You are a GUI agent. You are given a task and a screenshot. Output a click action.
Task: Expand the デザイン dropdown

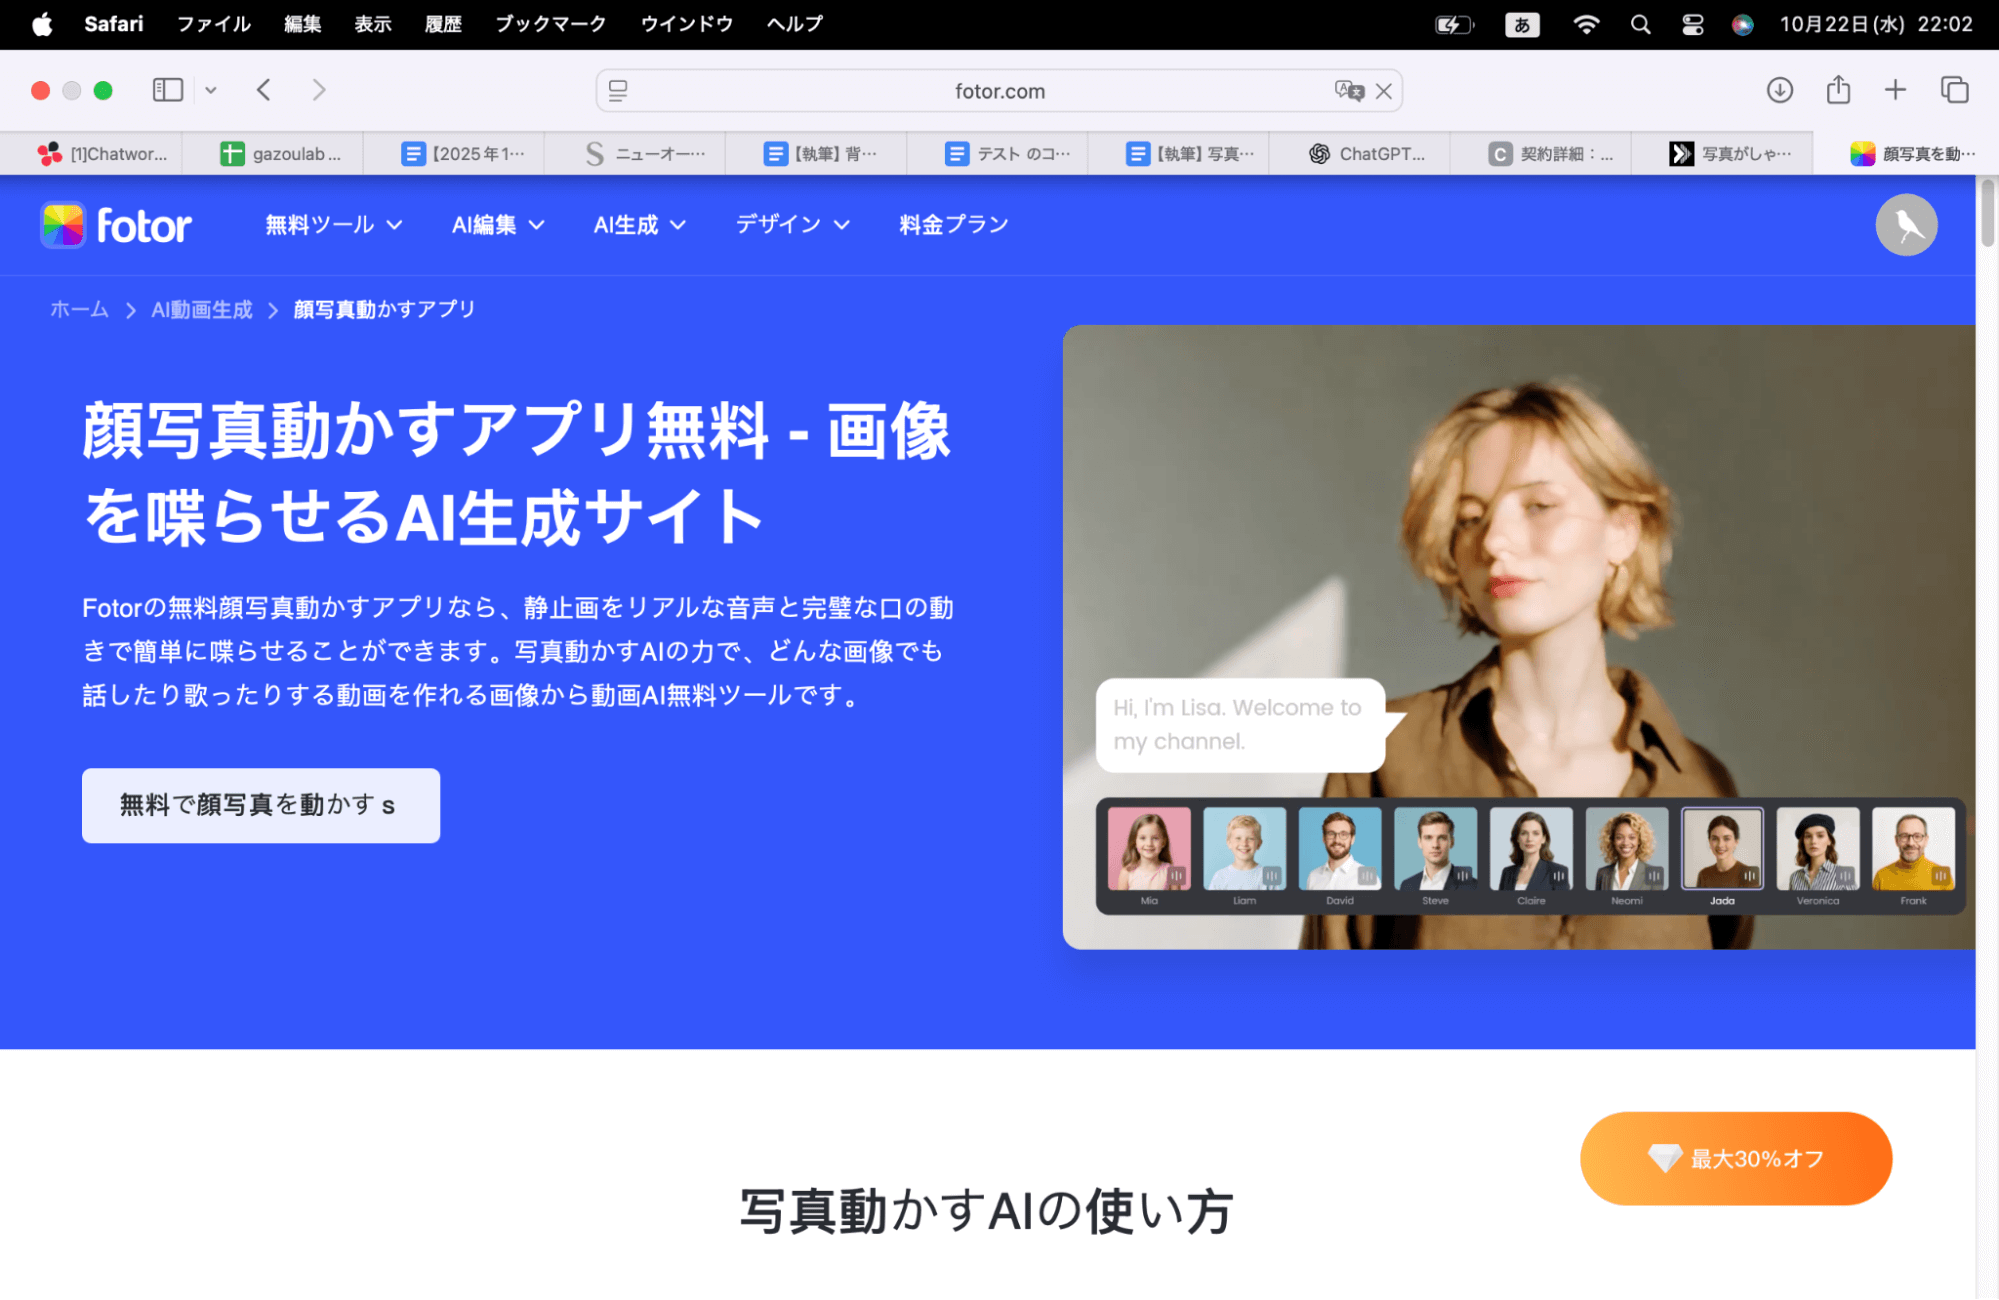pyautogui.click(x=792, y=224)
